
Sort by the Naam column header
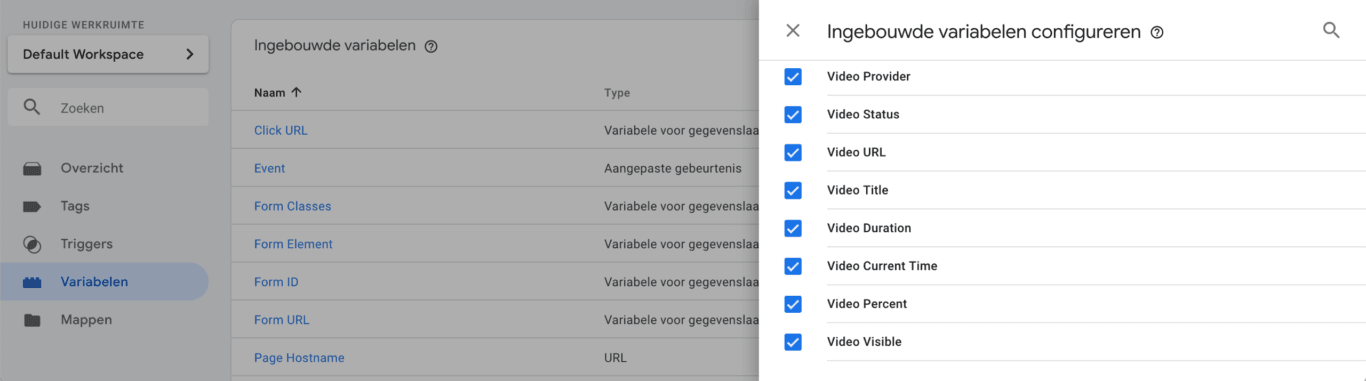pos(270,92)
